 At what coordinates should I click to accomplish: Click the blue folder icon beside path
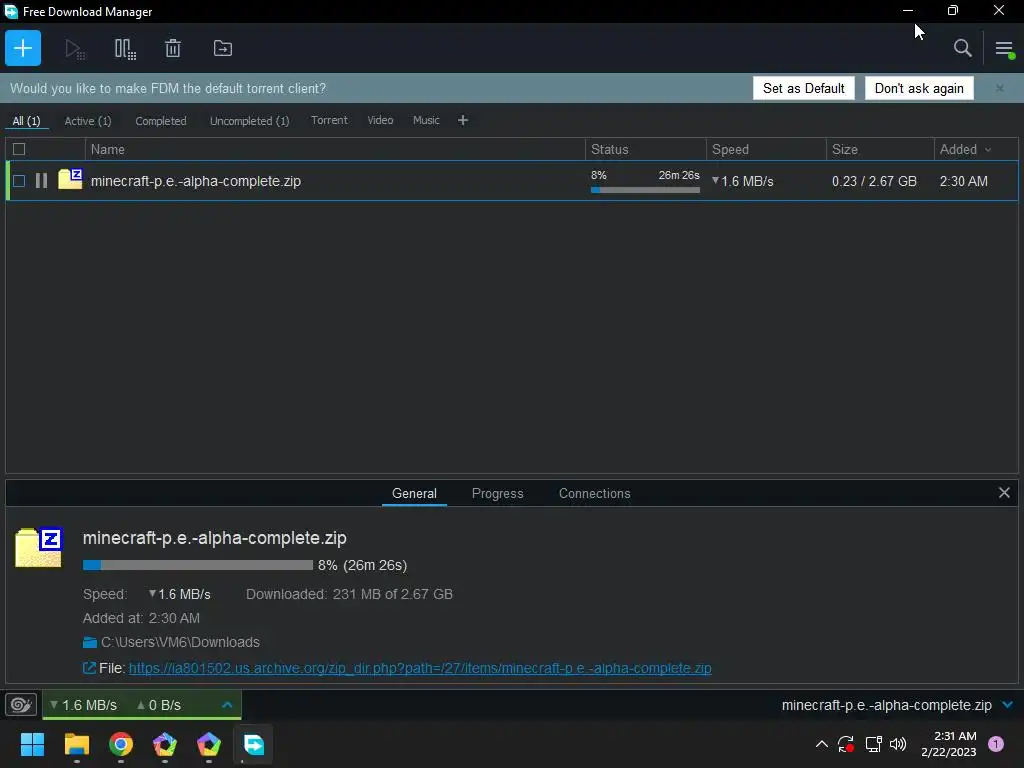tap(90, 643)
